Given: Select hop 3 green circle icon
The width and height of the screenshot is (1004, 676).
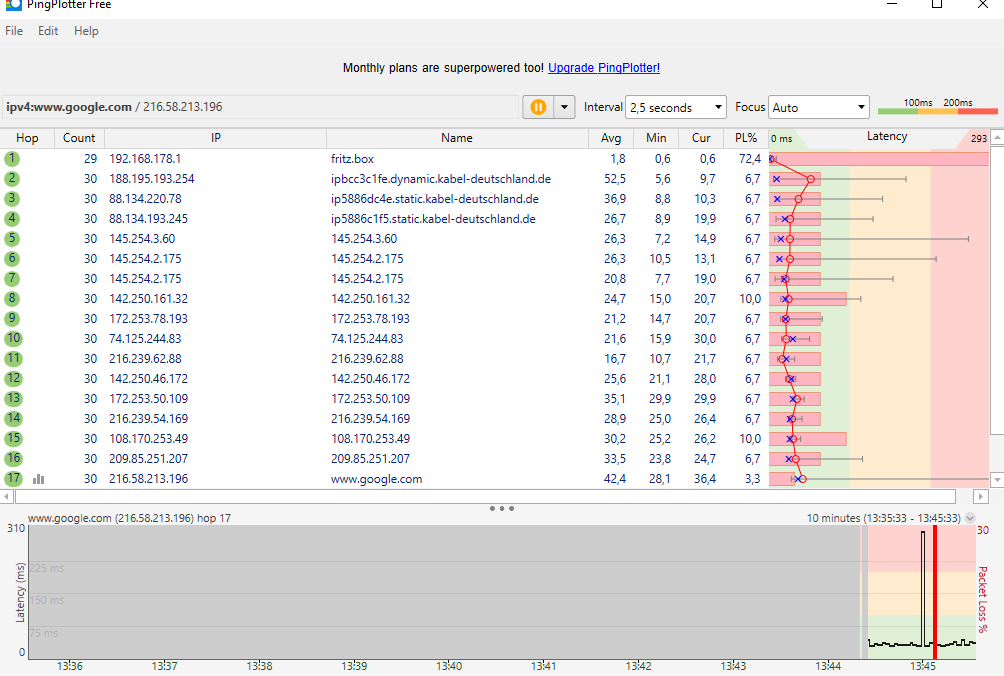Looking at the screenshot, I should [x=12, y=198].
